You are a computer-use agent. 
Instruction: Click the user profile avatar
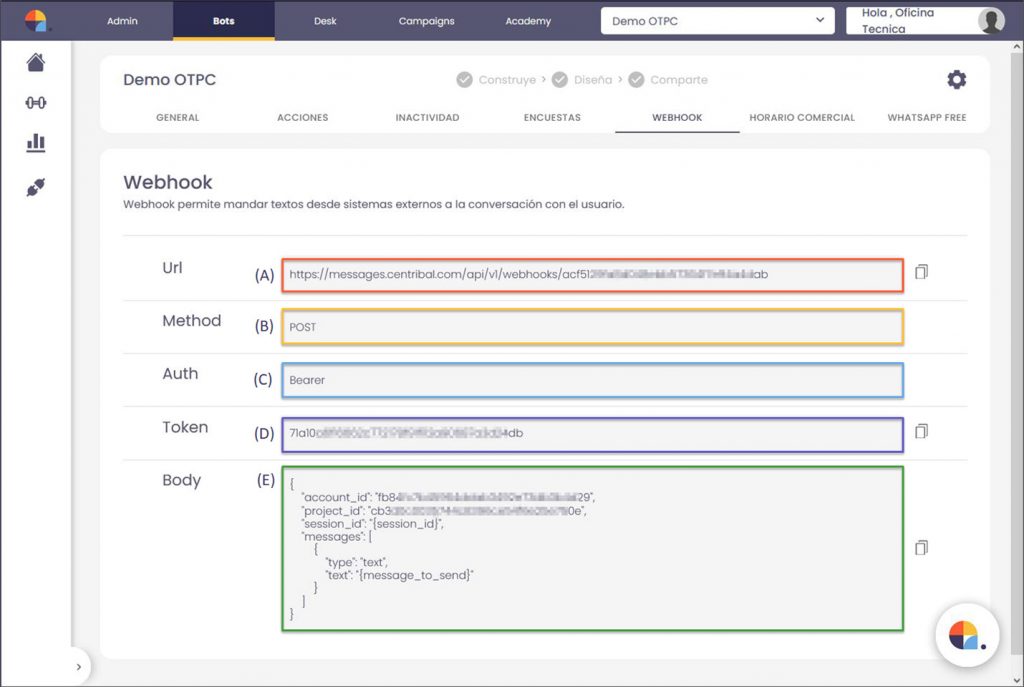point(991,21)
